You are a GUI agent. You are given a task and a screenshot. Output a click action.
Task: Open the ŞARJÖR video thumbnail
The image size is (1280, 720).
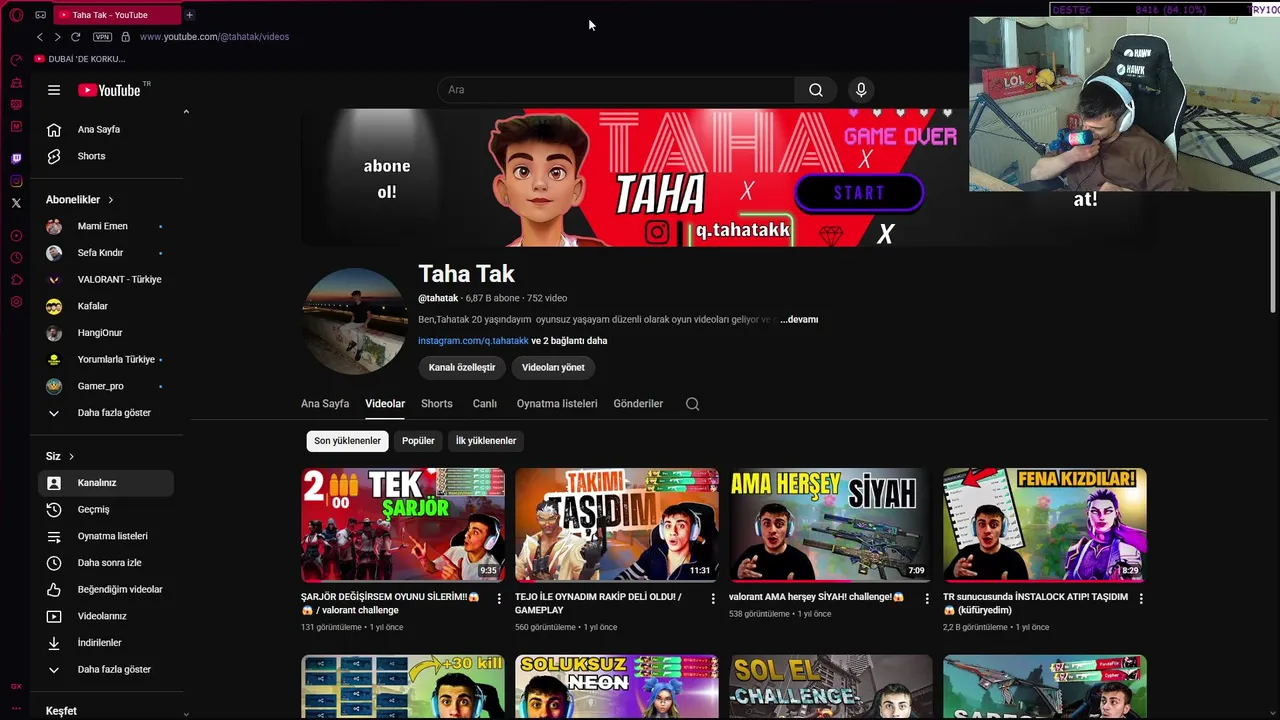(x=403, y=525)
